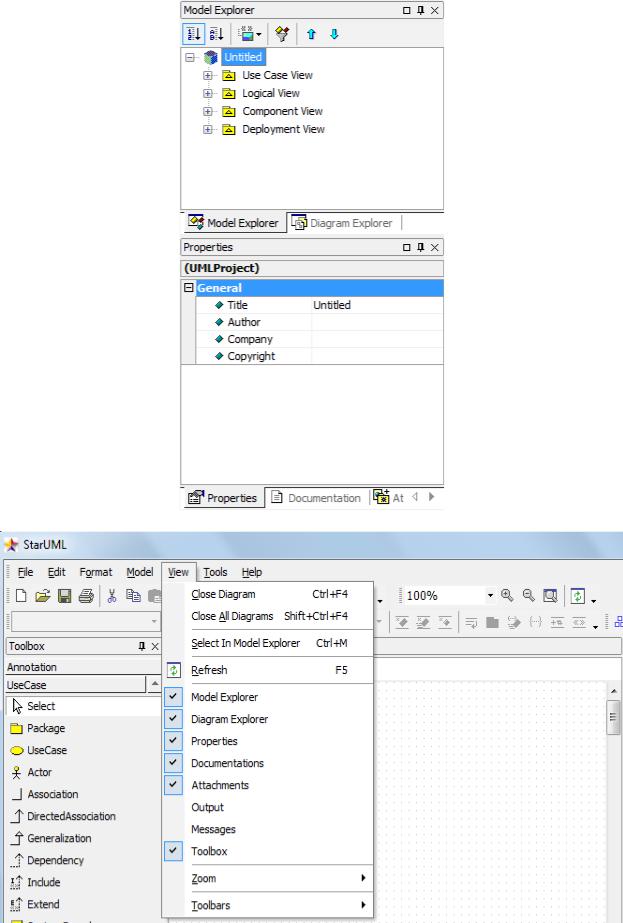Switch to the Documentation tab
Viewport: 623px width, 923px height.
tap(316, 498)
